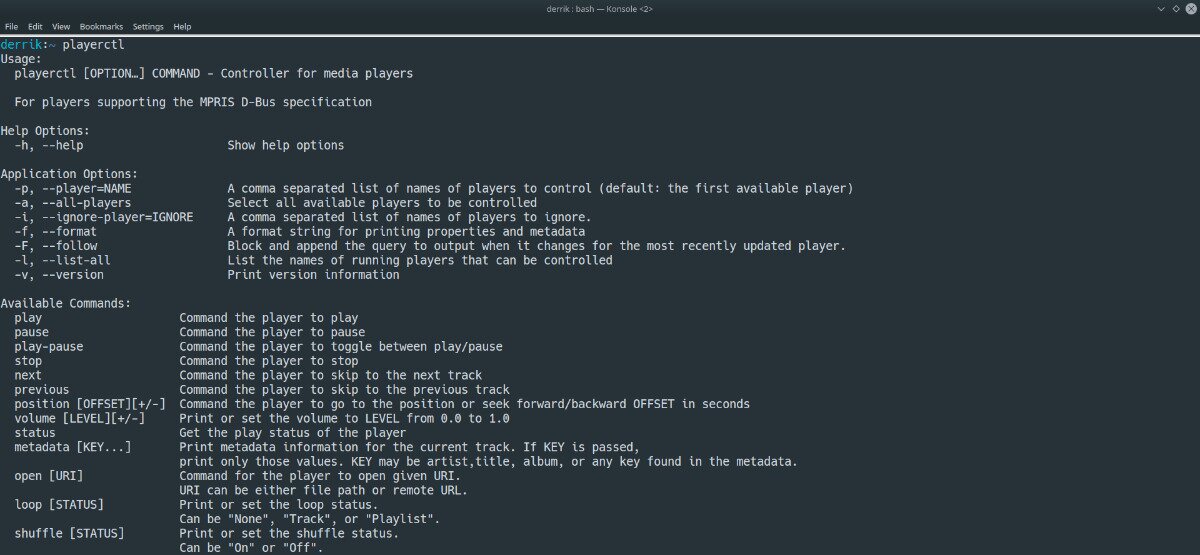Image resolution: width=1200 pixels, height=555 pixels.
Task: Open the Settings menu
Action: [148, 26]
